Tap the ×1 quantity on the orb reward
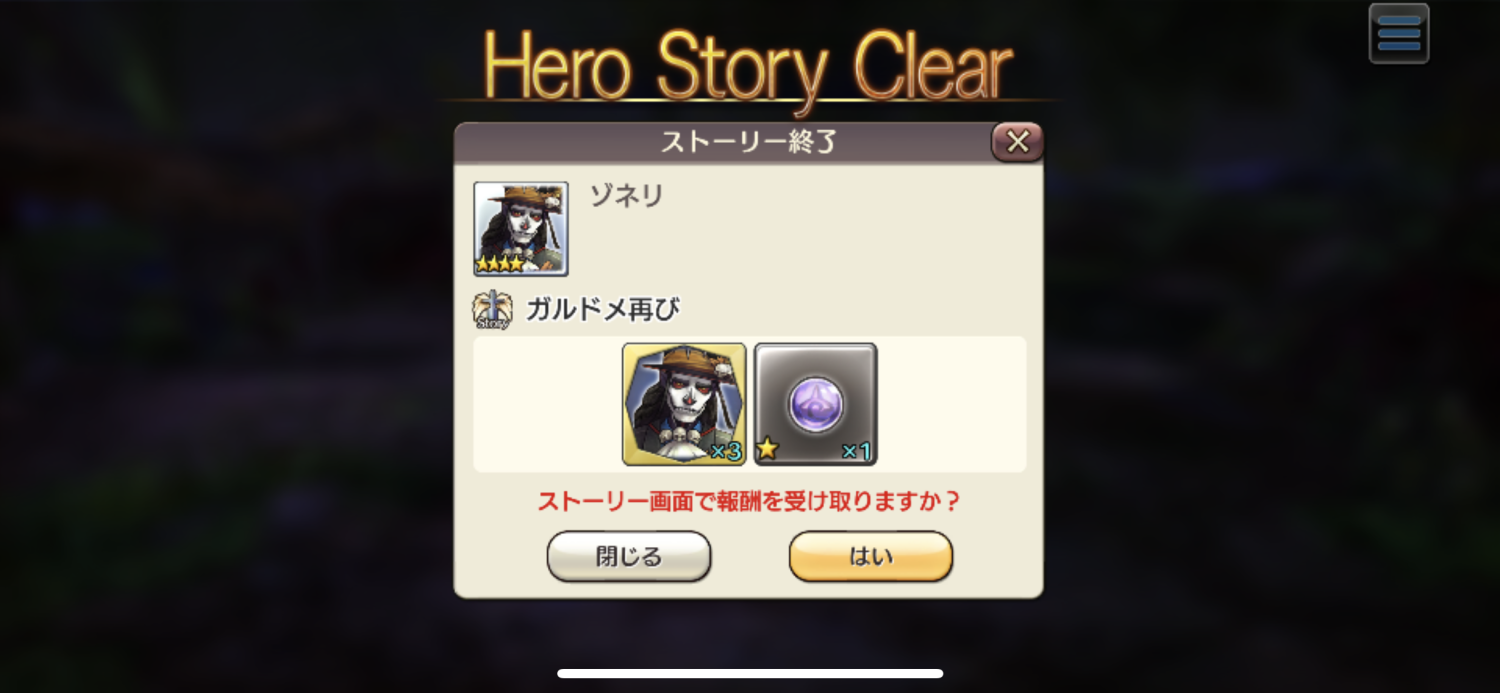 (x=856, y=451)
